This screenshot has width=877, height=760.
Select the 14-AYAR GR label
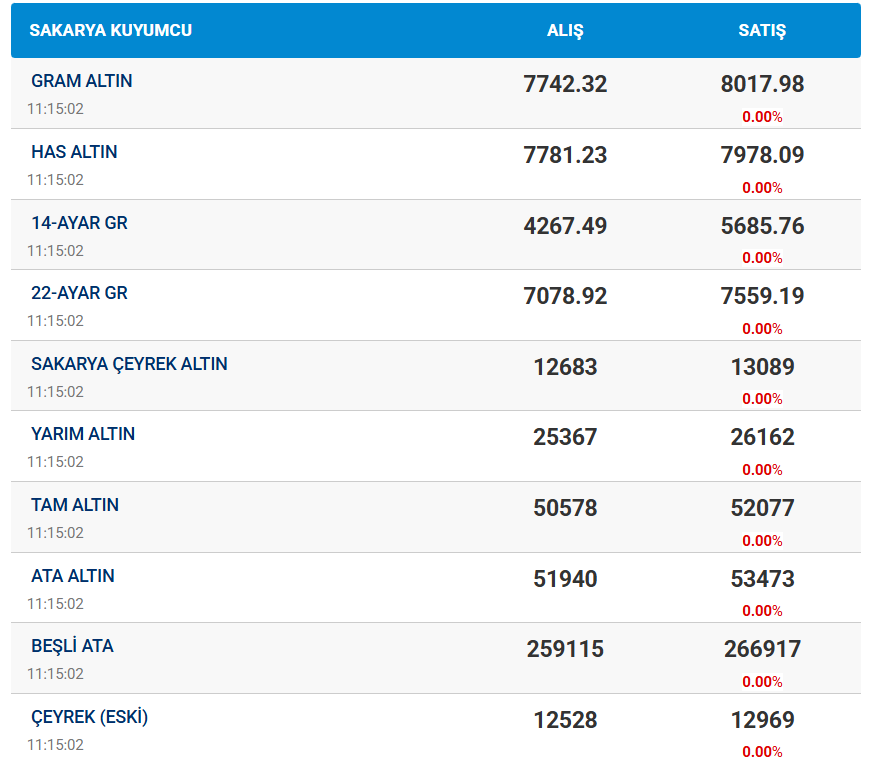pos(79,223)
